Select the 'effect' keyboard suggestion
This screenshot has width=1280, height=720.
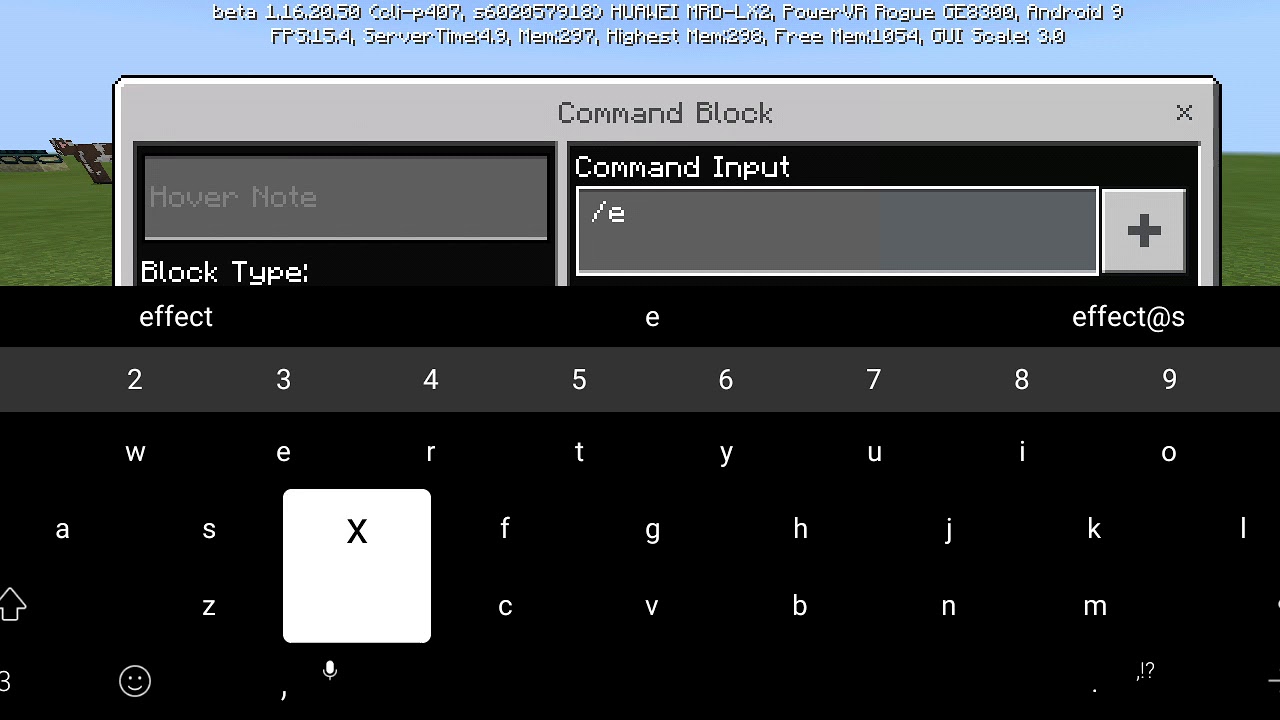[x=176, y=317]
